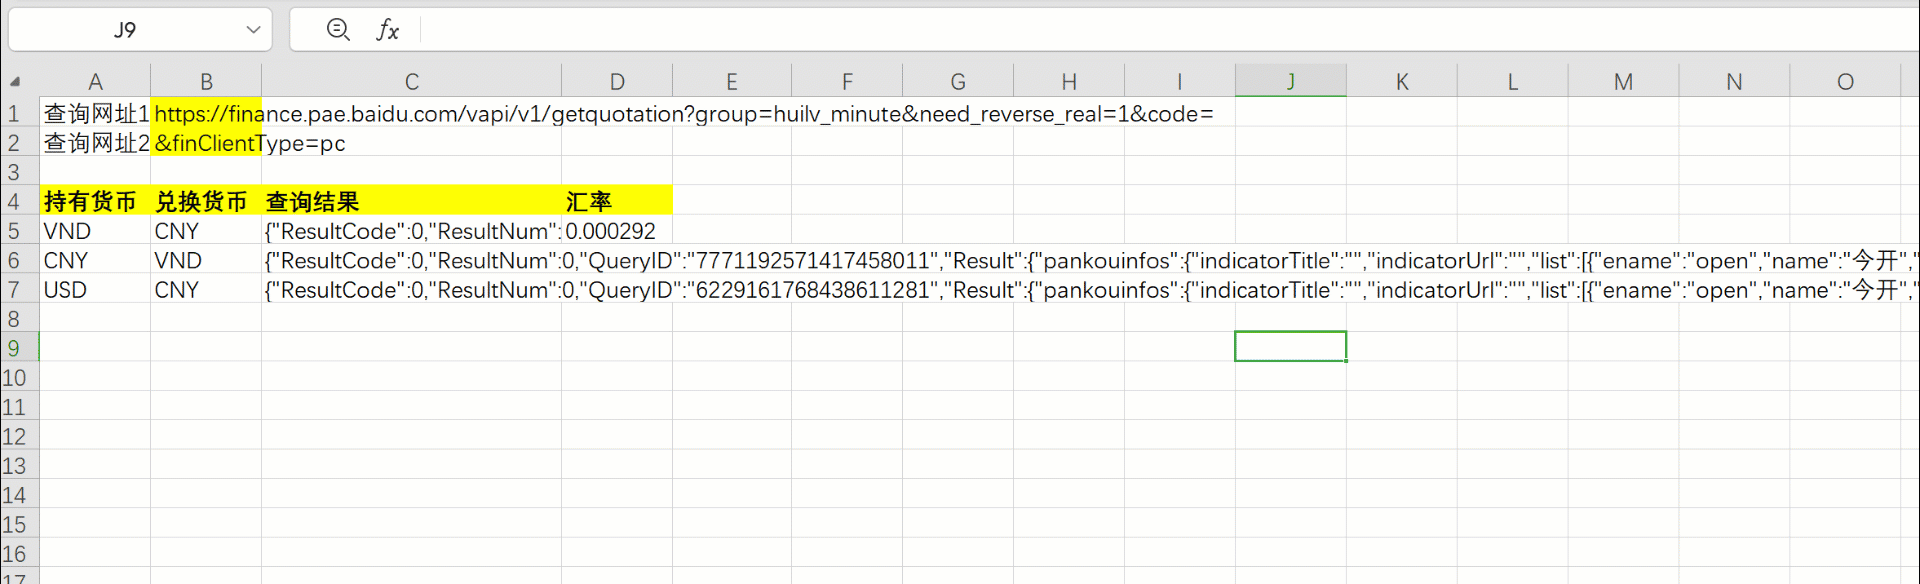The image size is (1920, 584).
Task: Select the VND cell in row 5
Action: point(94,231)
